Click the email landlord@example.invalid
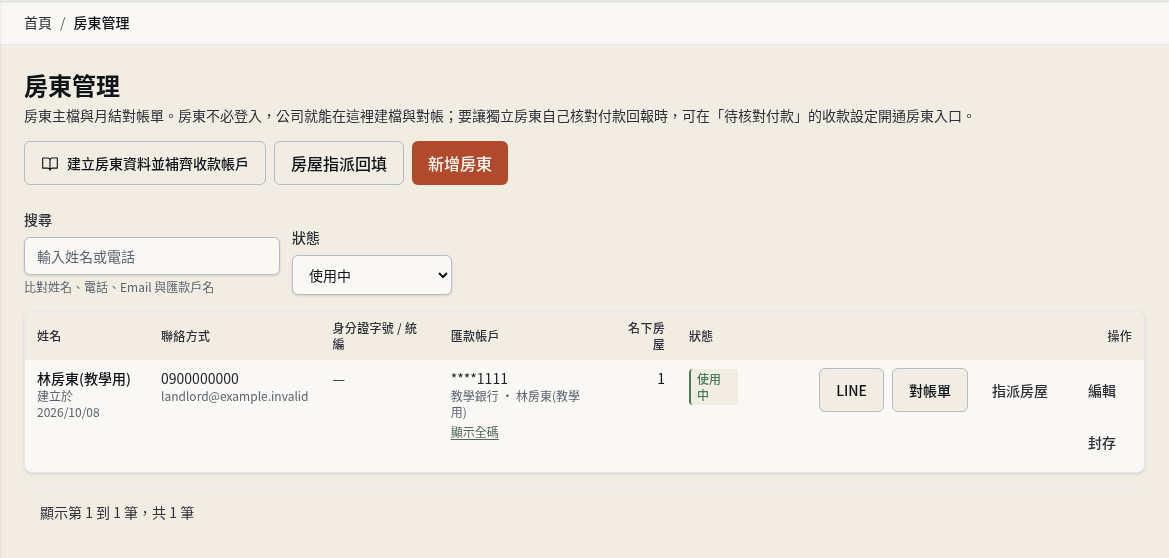Viewport: 1169px width, 558px height. [235, 396]
